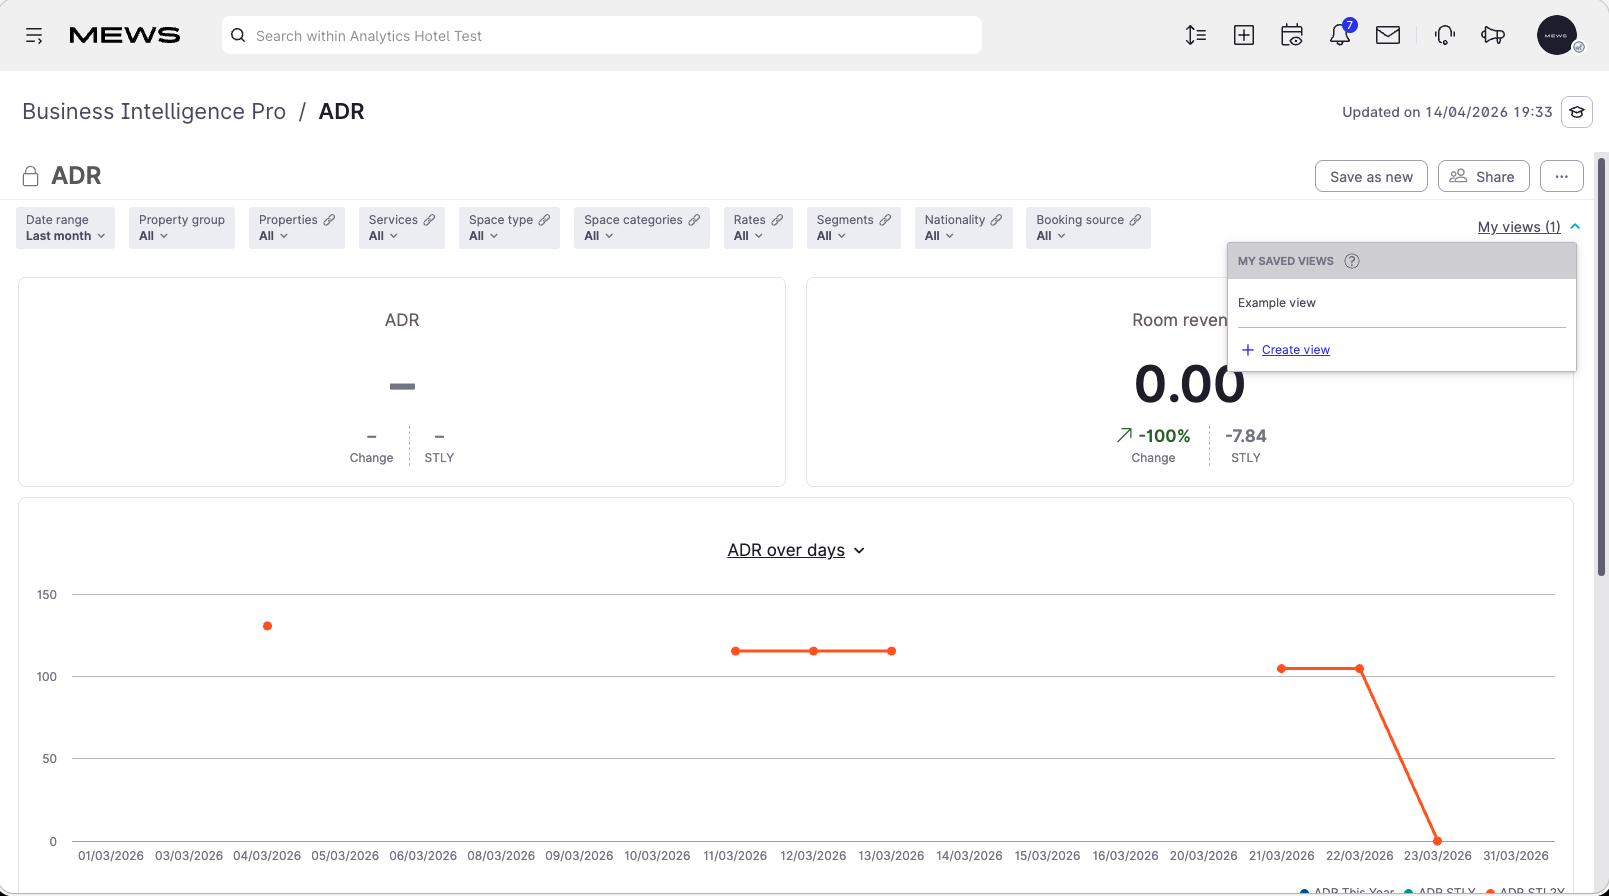The image size is (1609, 896).
Task: Collapse the My views (1) menu
Action: (x=1529, y=227)
